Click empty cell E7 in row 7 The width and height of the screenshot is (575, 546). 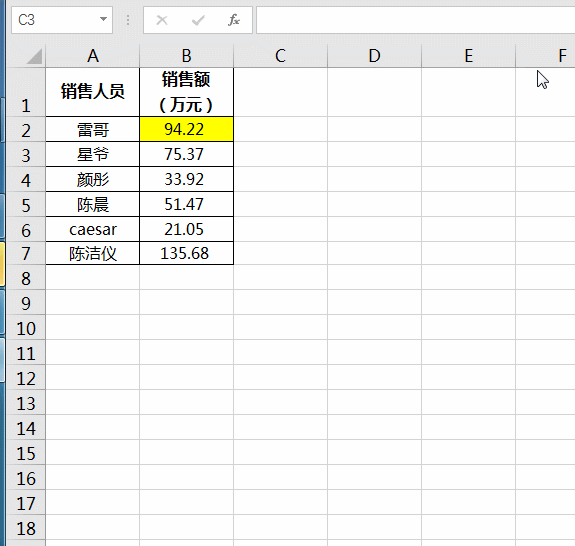[469, 253]
